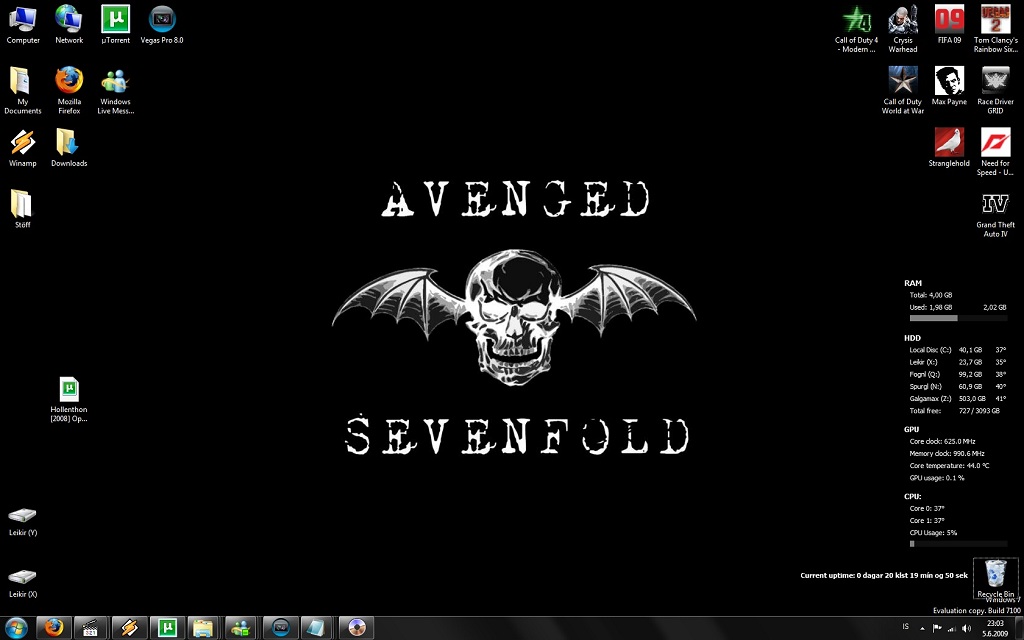Open Vegas Pro from the taskbar
The height and width of the screenshot is (640, 1024).
[280, 628]
